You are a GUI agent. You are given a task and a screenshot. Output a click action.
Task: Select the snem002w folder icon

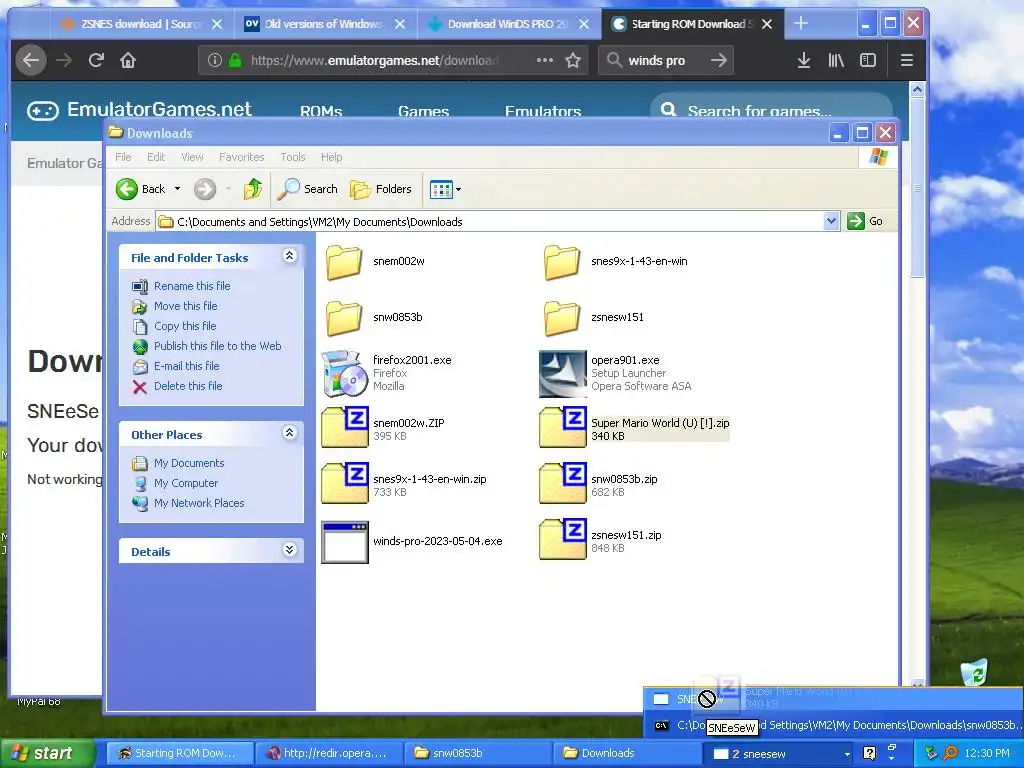coord(344,262)
